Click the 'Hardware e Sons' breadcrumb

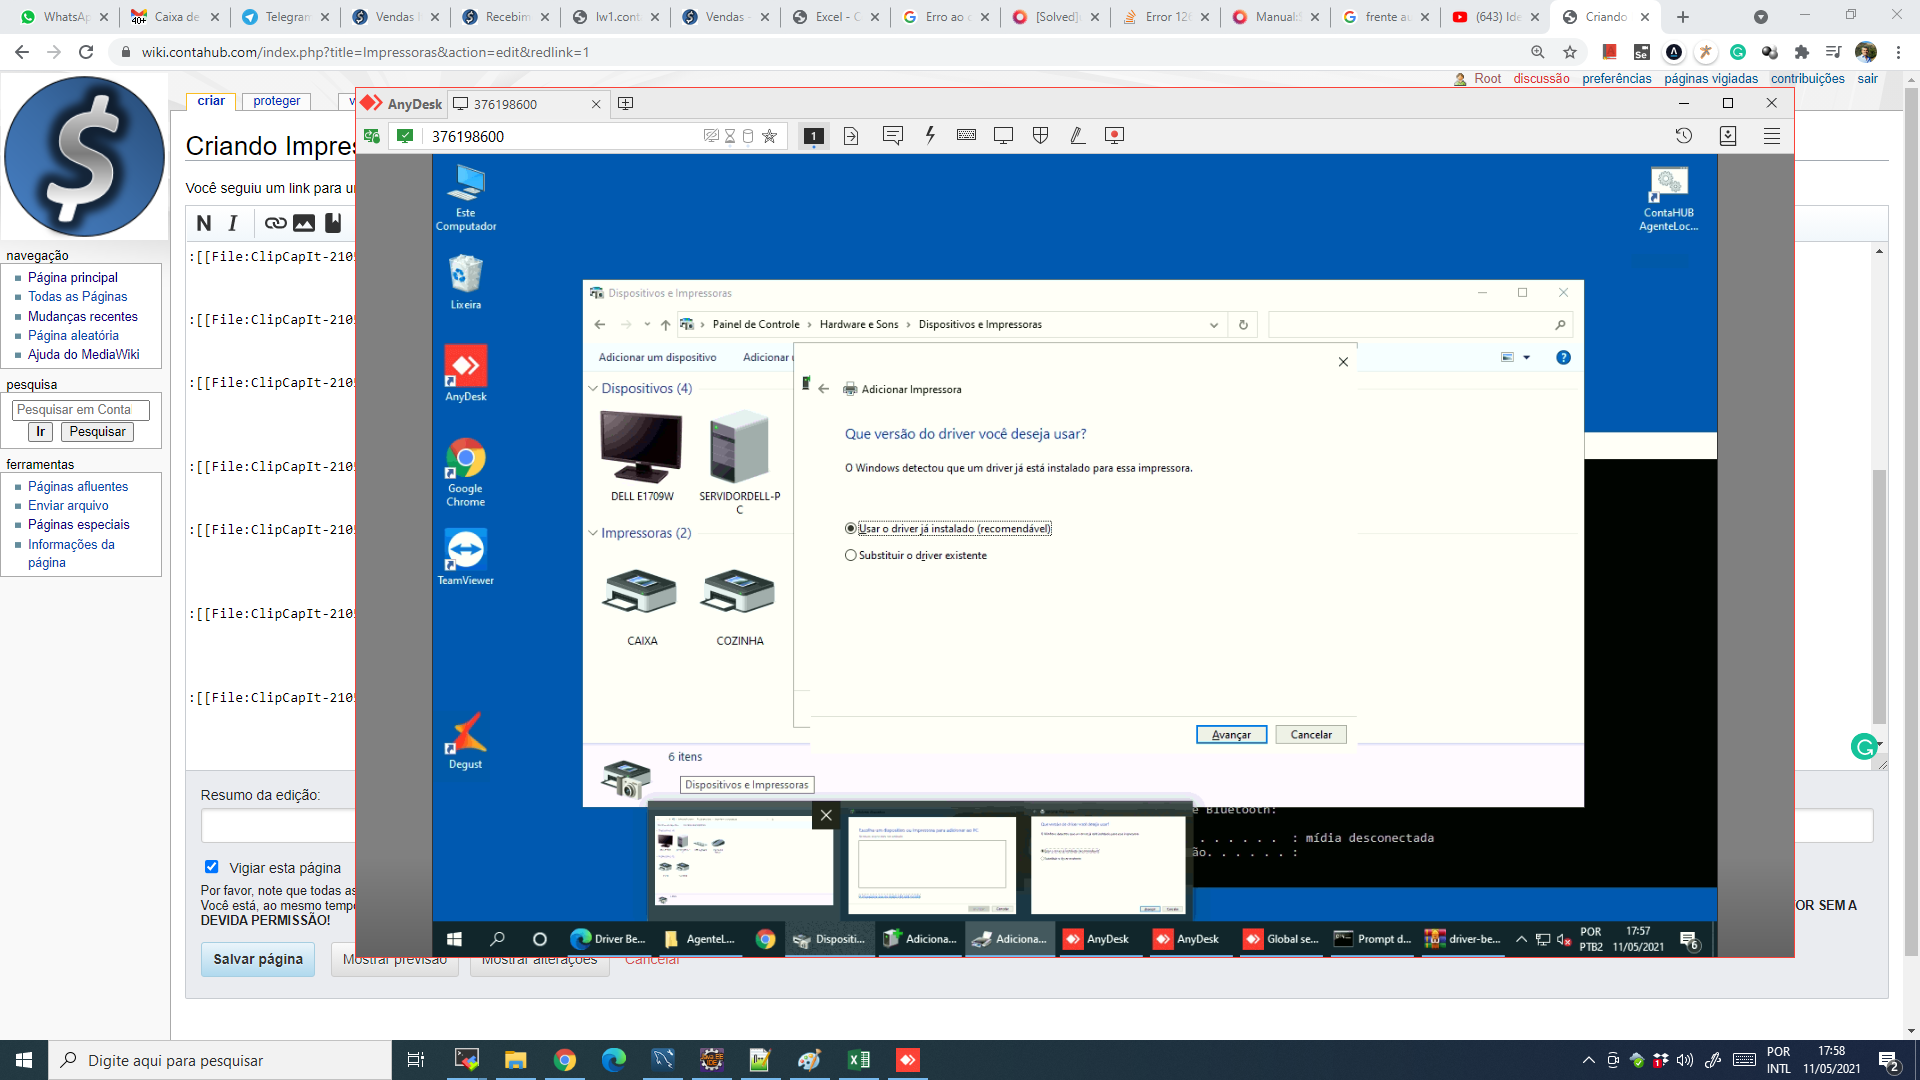tap(859, 324)
